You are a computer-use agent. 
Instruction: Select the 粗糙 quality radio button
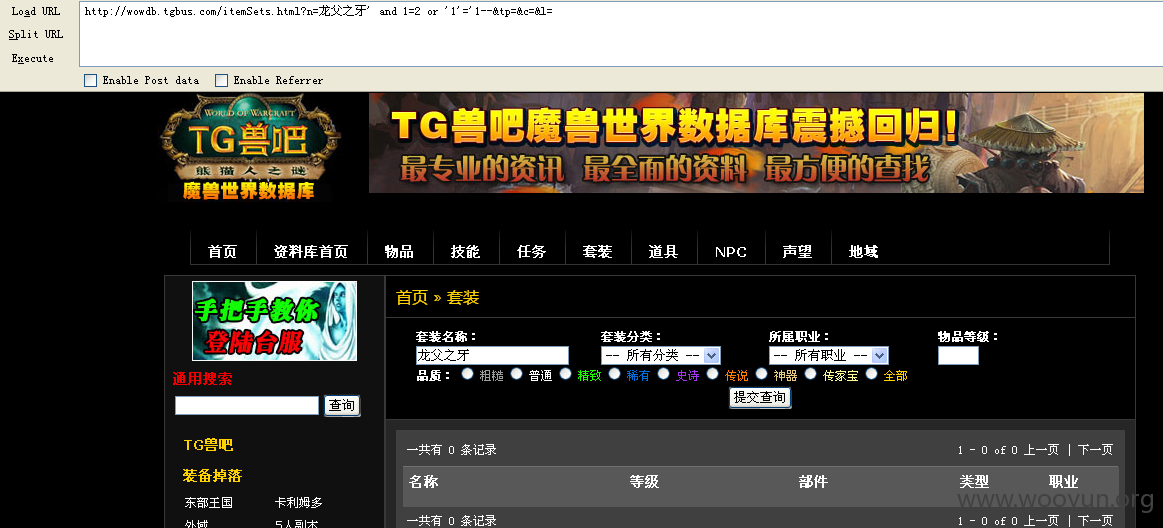tap(467, 374)
